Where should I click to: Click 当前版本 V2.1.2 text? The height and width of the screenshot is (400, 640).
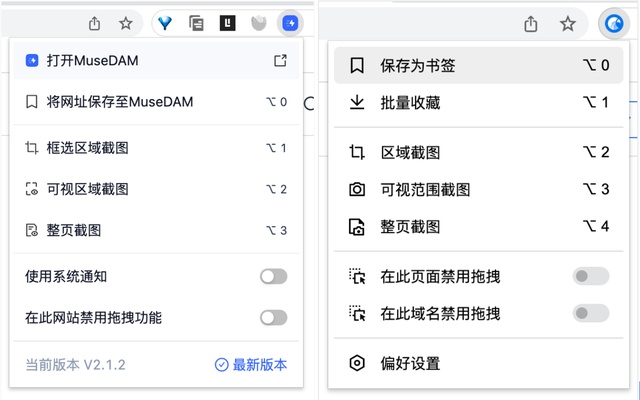(x=75, y=364)
